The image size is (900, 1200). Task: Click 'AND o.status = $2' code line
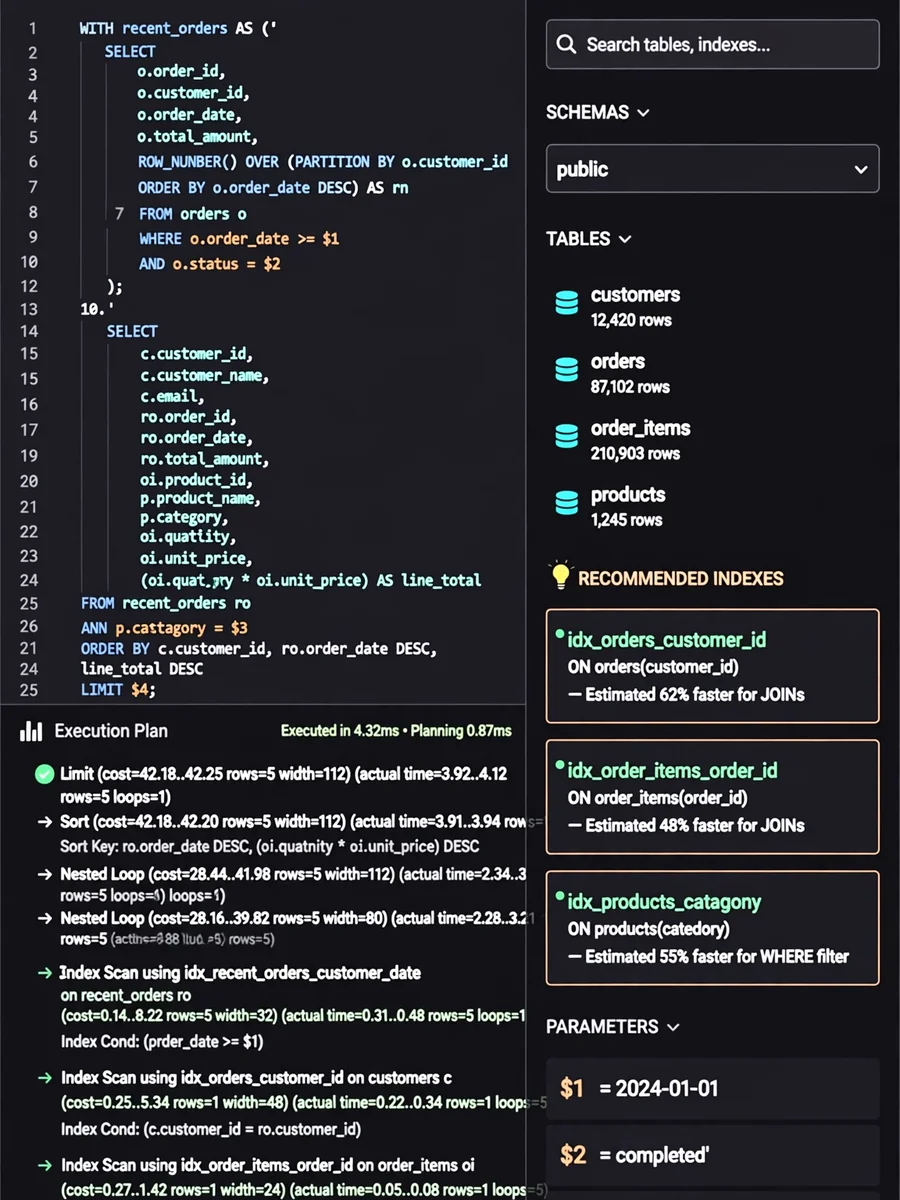point(210,264)
